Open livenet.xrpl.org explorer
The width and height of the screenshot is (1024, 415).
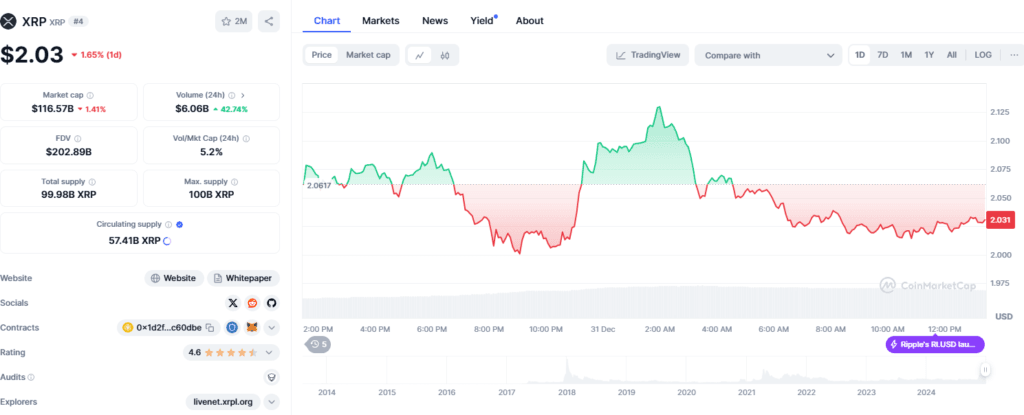click(223, 402)
